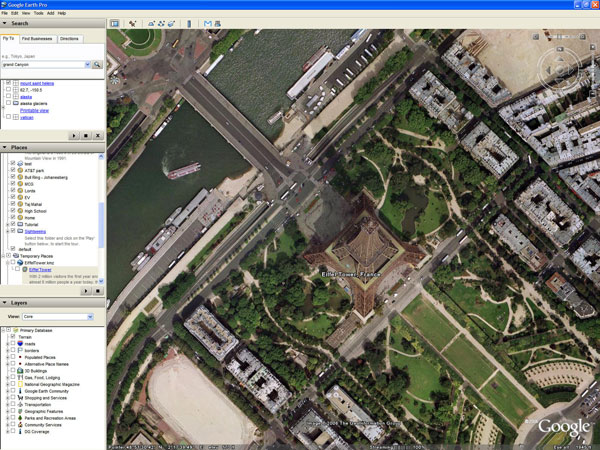Image resolution: width=600 pixels, height=450 pixels.
Task: Click the email view toolbar icon
Action: tap(208, 24)
